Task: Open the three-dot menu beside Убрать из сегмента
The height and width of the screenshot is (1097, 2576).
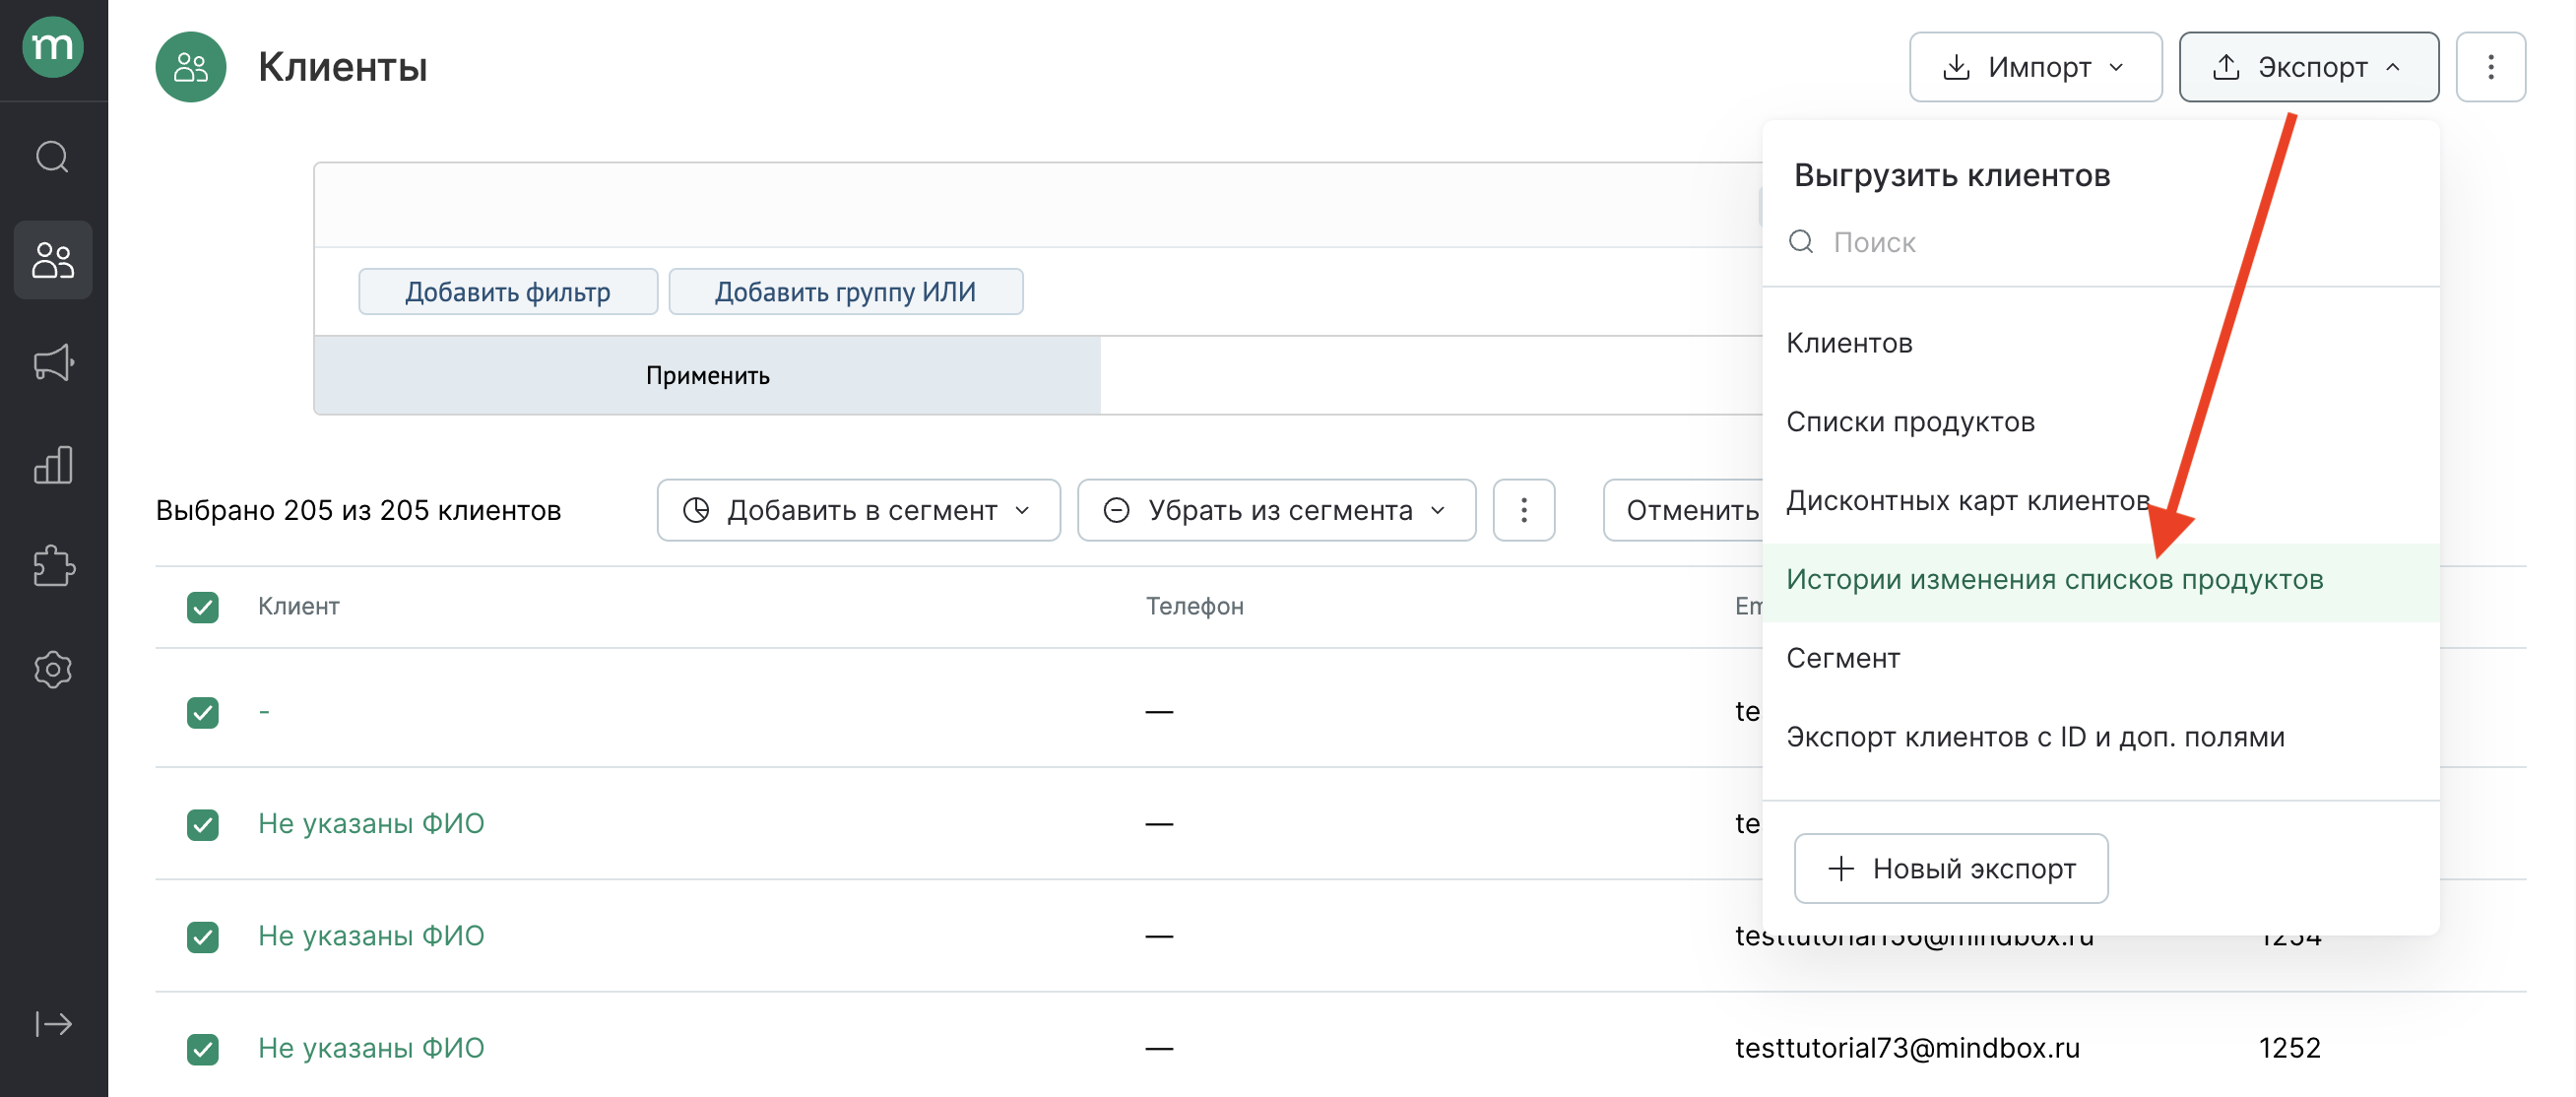Action: point(1523,510)
